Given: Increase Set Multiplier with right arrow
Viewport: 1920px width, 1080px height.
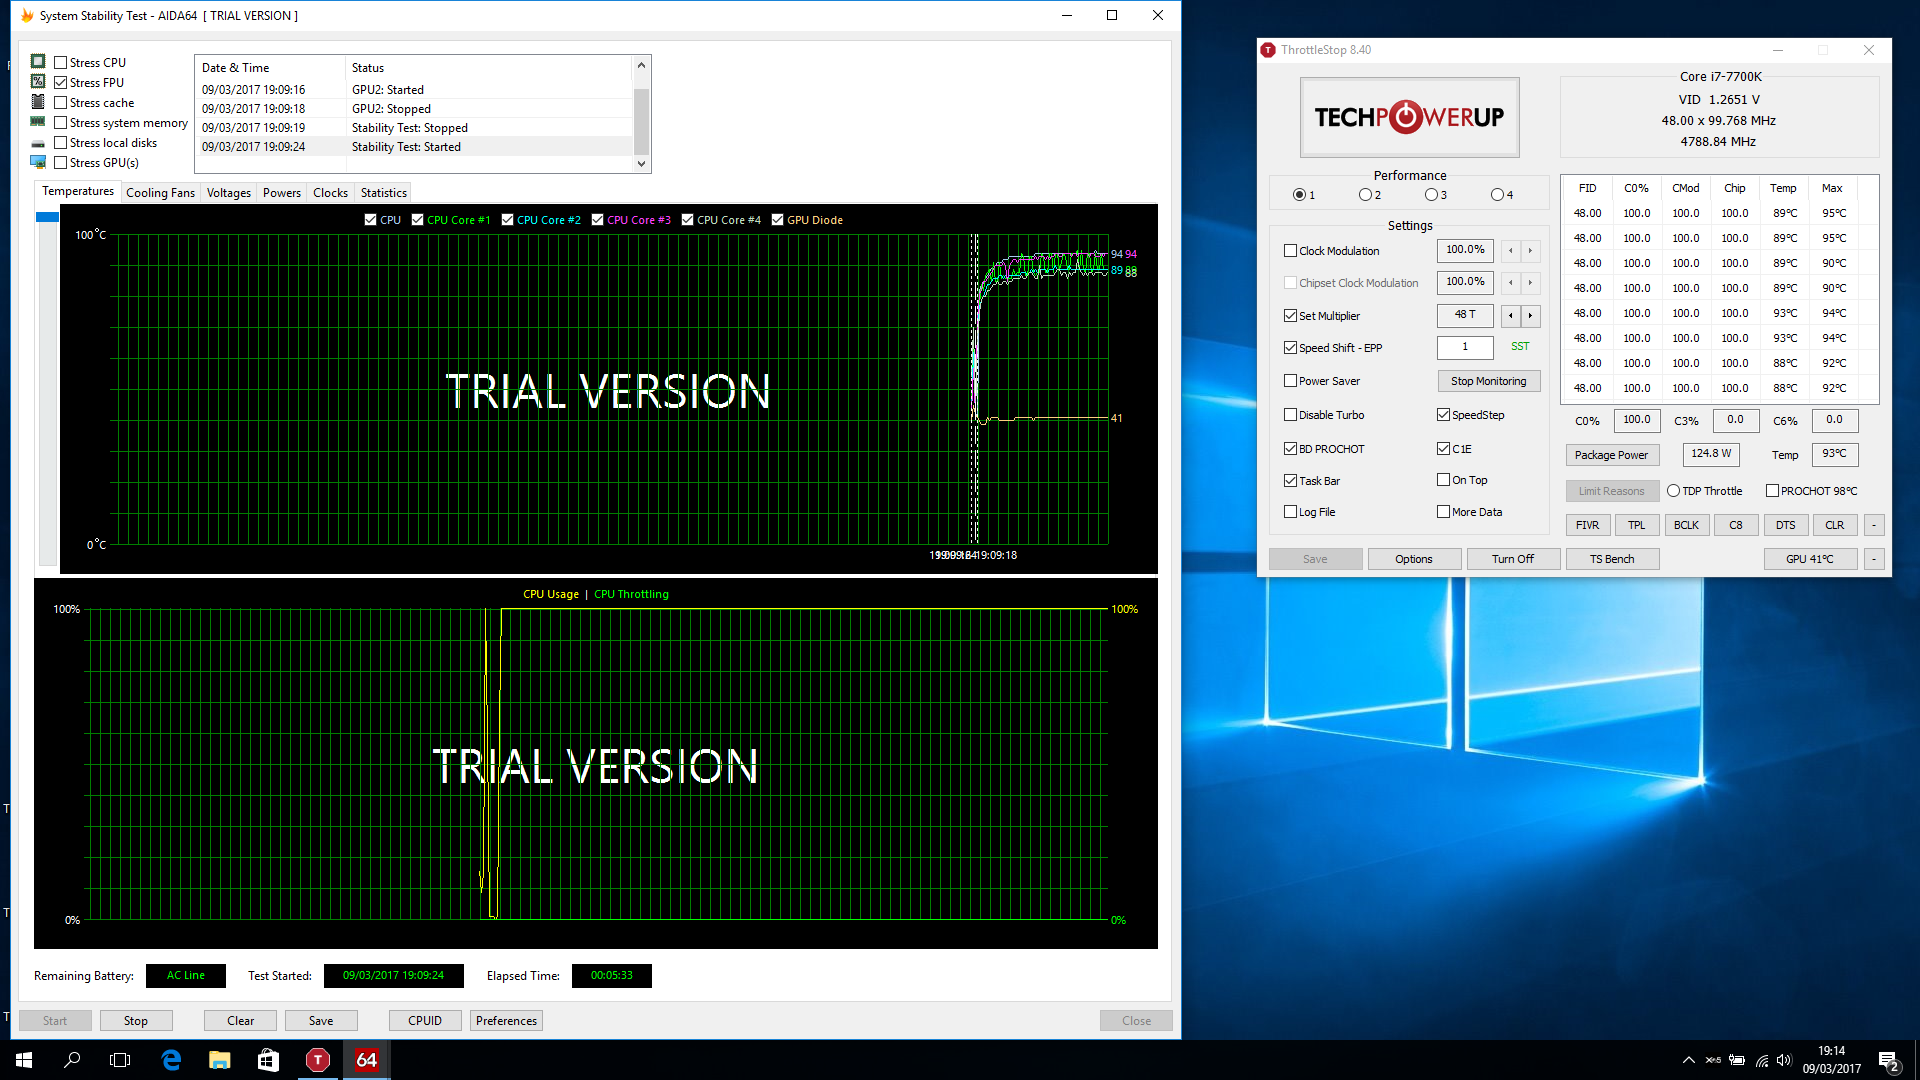Looking at the screenshot, I should [1530, 316].
